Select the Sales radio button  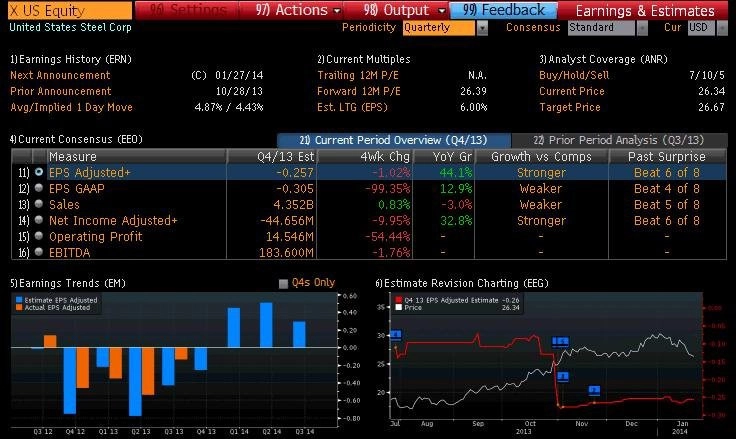click(x=39, y=204)
